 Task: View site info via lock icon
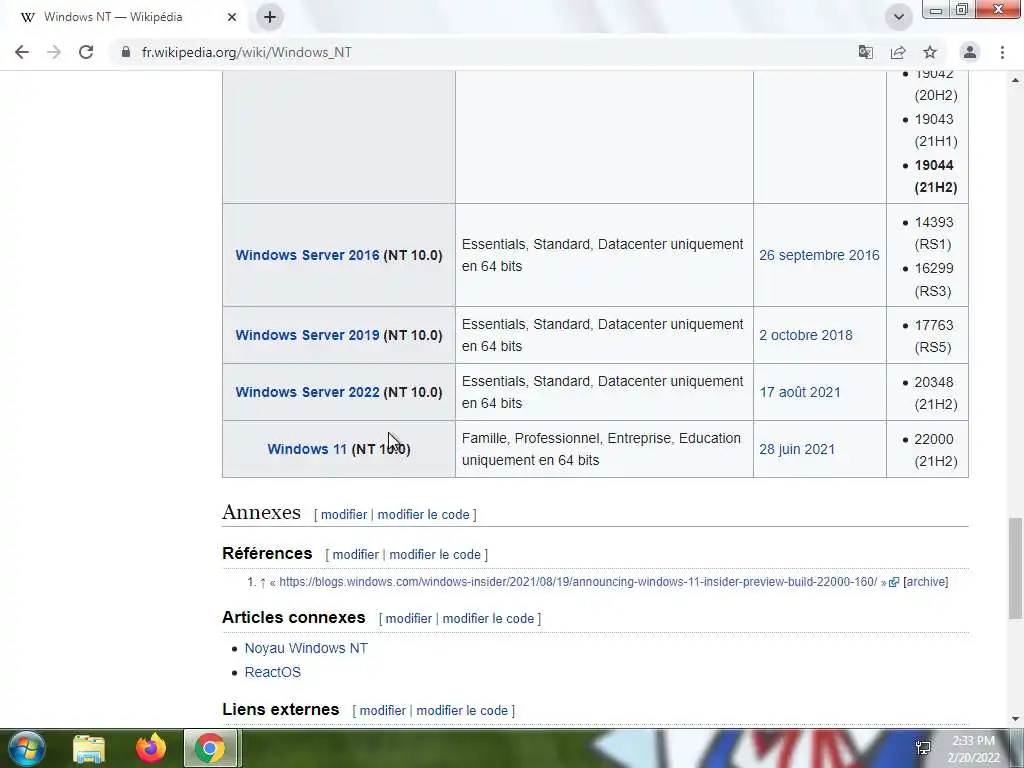pyautogui.click(x=125, y=52)
